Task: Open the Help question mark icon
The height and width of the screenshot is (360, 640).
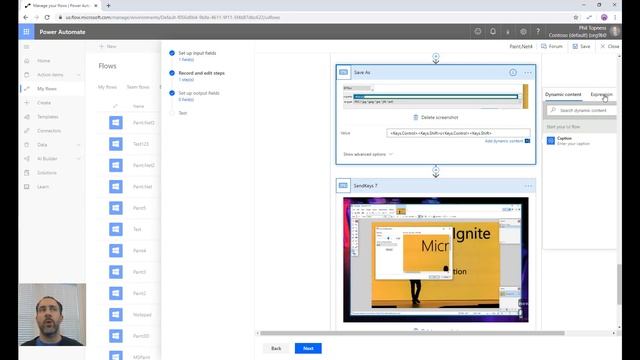Action: pos(538,32)
